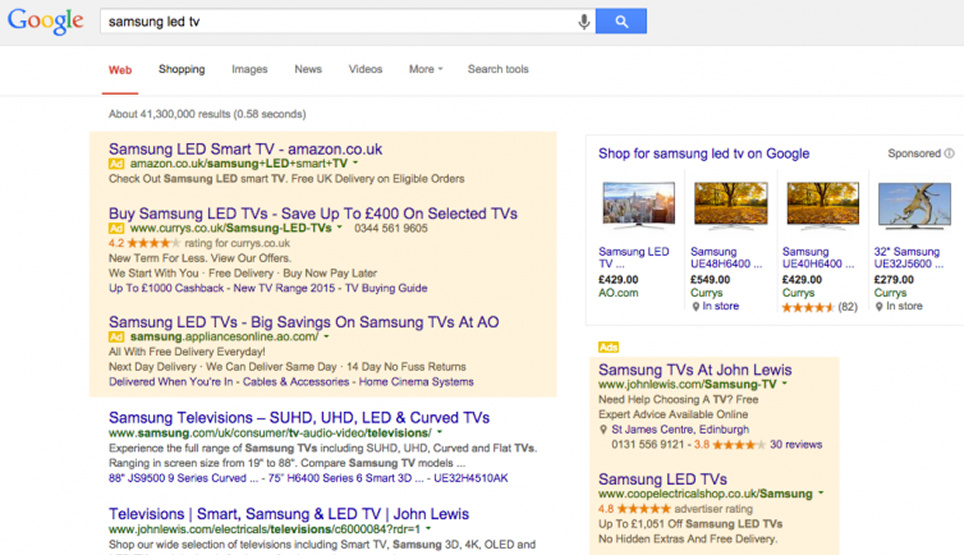Open Televisions John Lewis result link

[x=289, y=514]
